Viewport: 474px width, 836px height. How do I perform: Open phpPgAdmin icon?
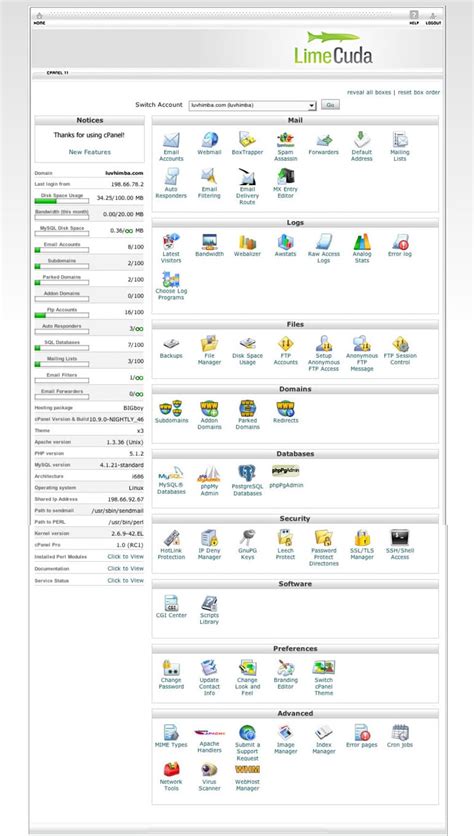[x=286, y=477]
